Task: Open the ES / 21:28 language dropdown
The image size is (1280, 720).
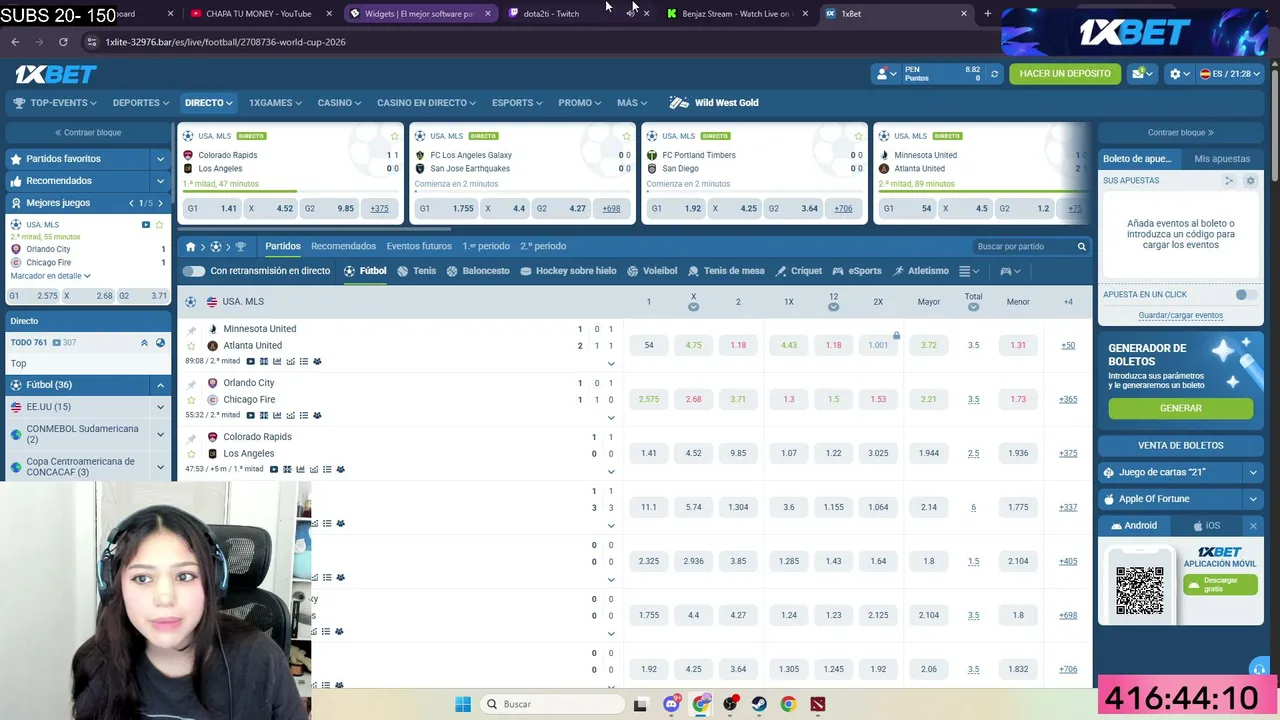Action: pyautogui.click(x=1231, y=74)
